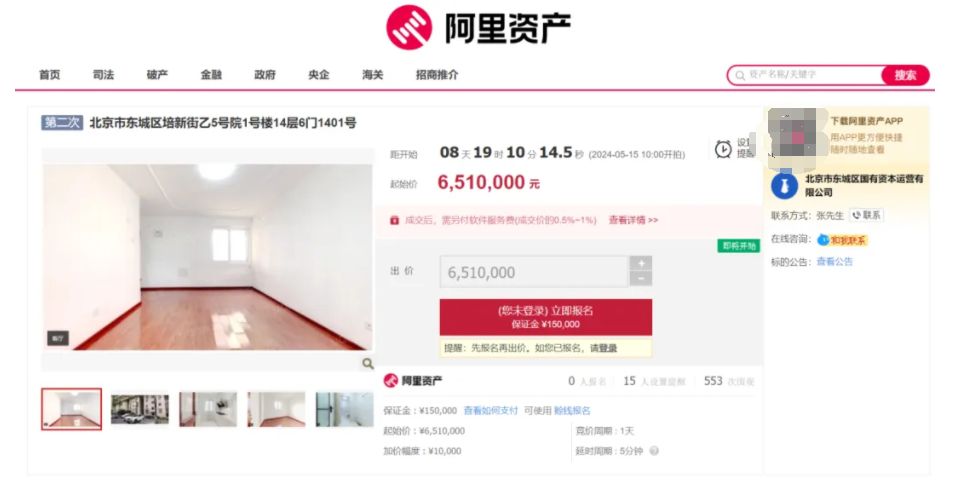The width and height of the screenshot is (953, 484).
Task: Click the 阿里资产 logo at top
Action: (478, 27)
